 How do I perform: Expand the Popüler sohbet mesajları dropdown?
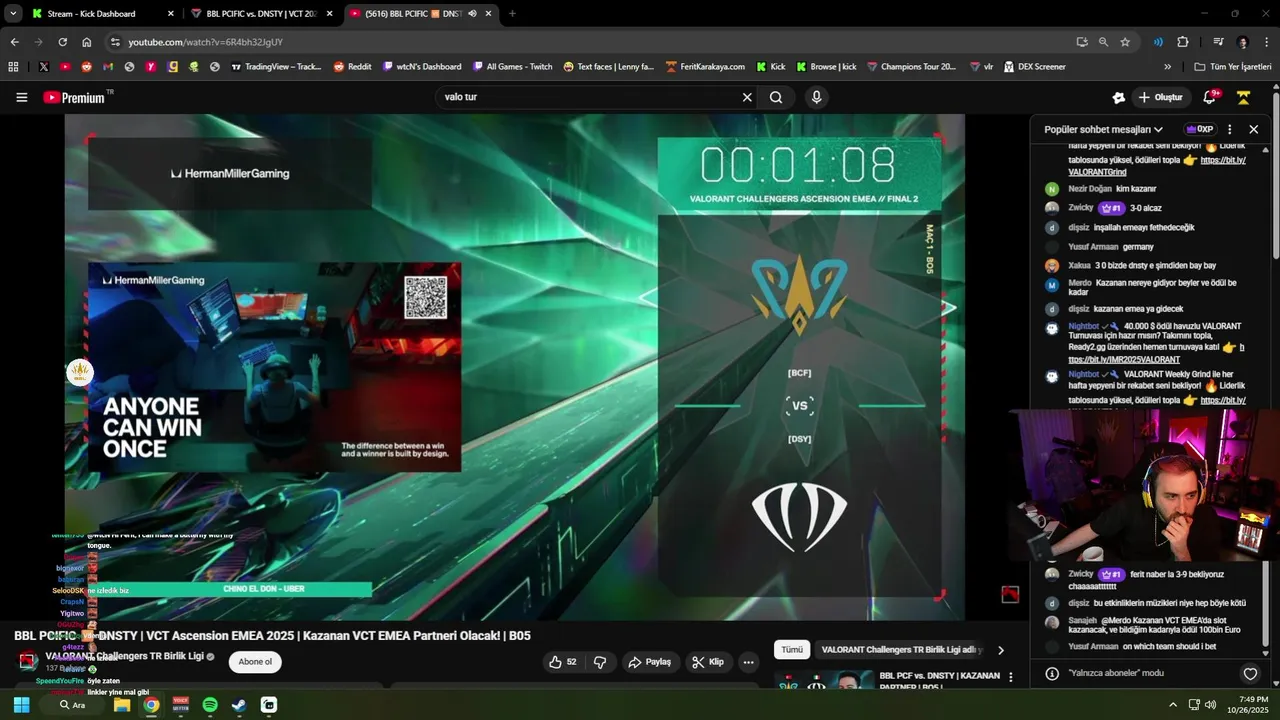tap(1103, 129)
